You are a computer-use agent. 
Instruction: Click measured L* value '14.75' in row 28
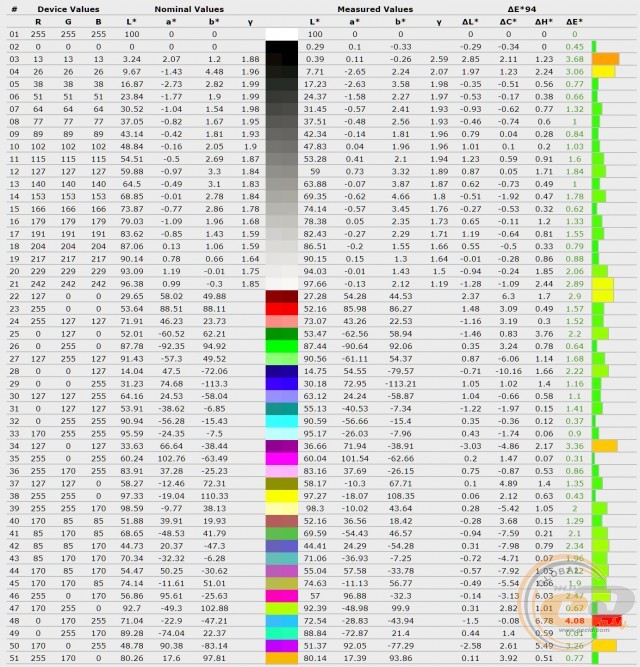click(x=315, y=371)
